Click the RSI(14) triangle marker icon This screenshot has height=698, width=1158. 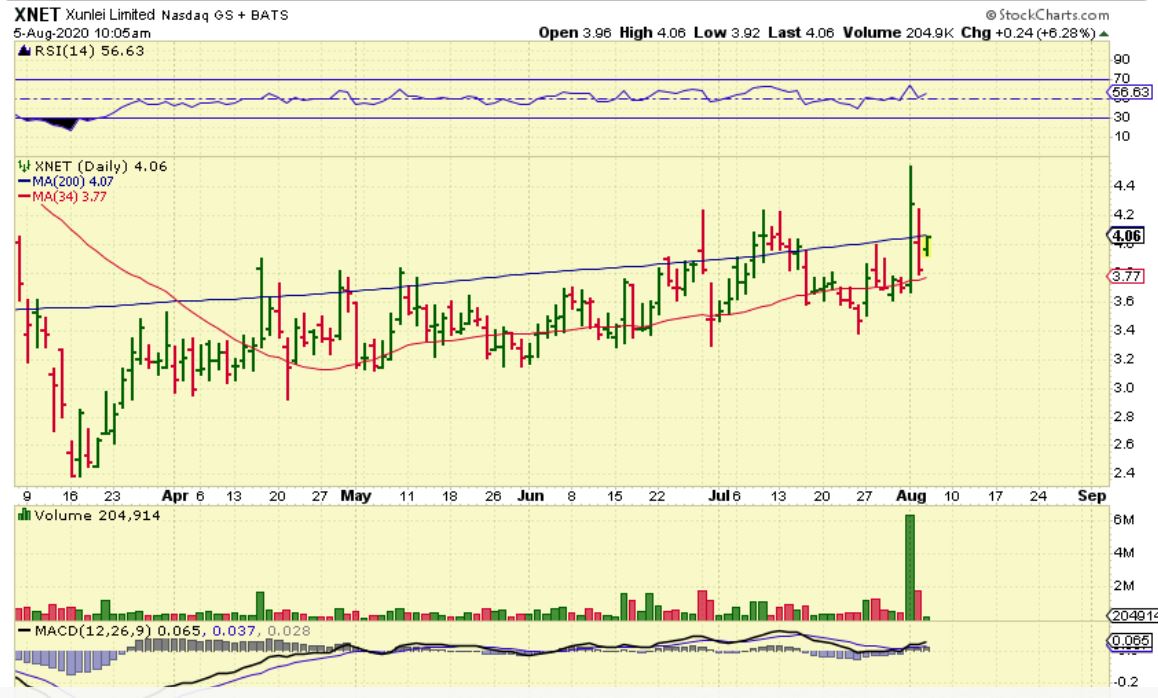tap(23, 50)
